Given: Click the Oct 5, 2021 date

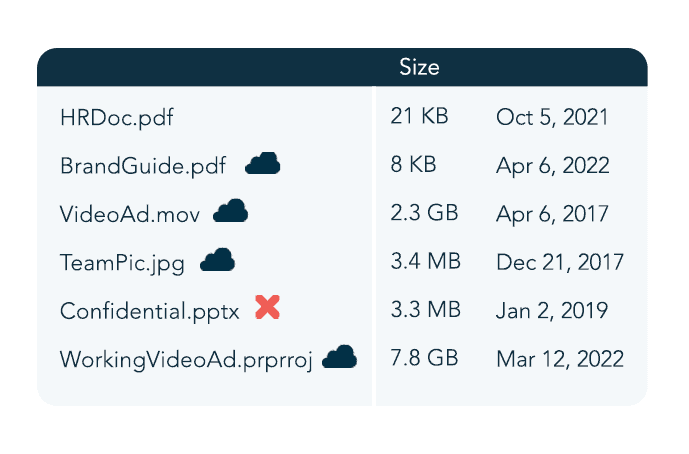Looking at the screenshot, I should point(553,117).
